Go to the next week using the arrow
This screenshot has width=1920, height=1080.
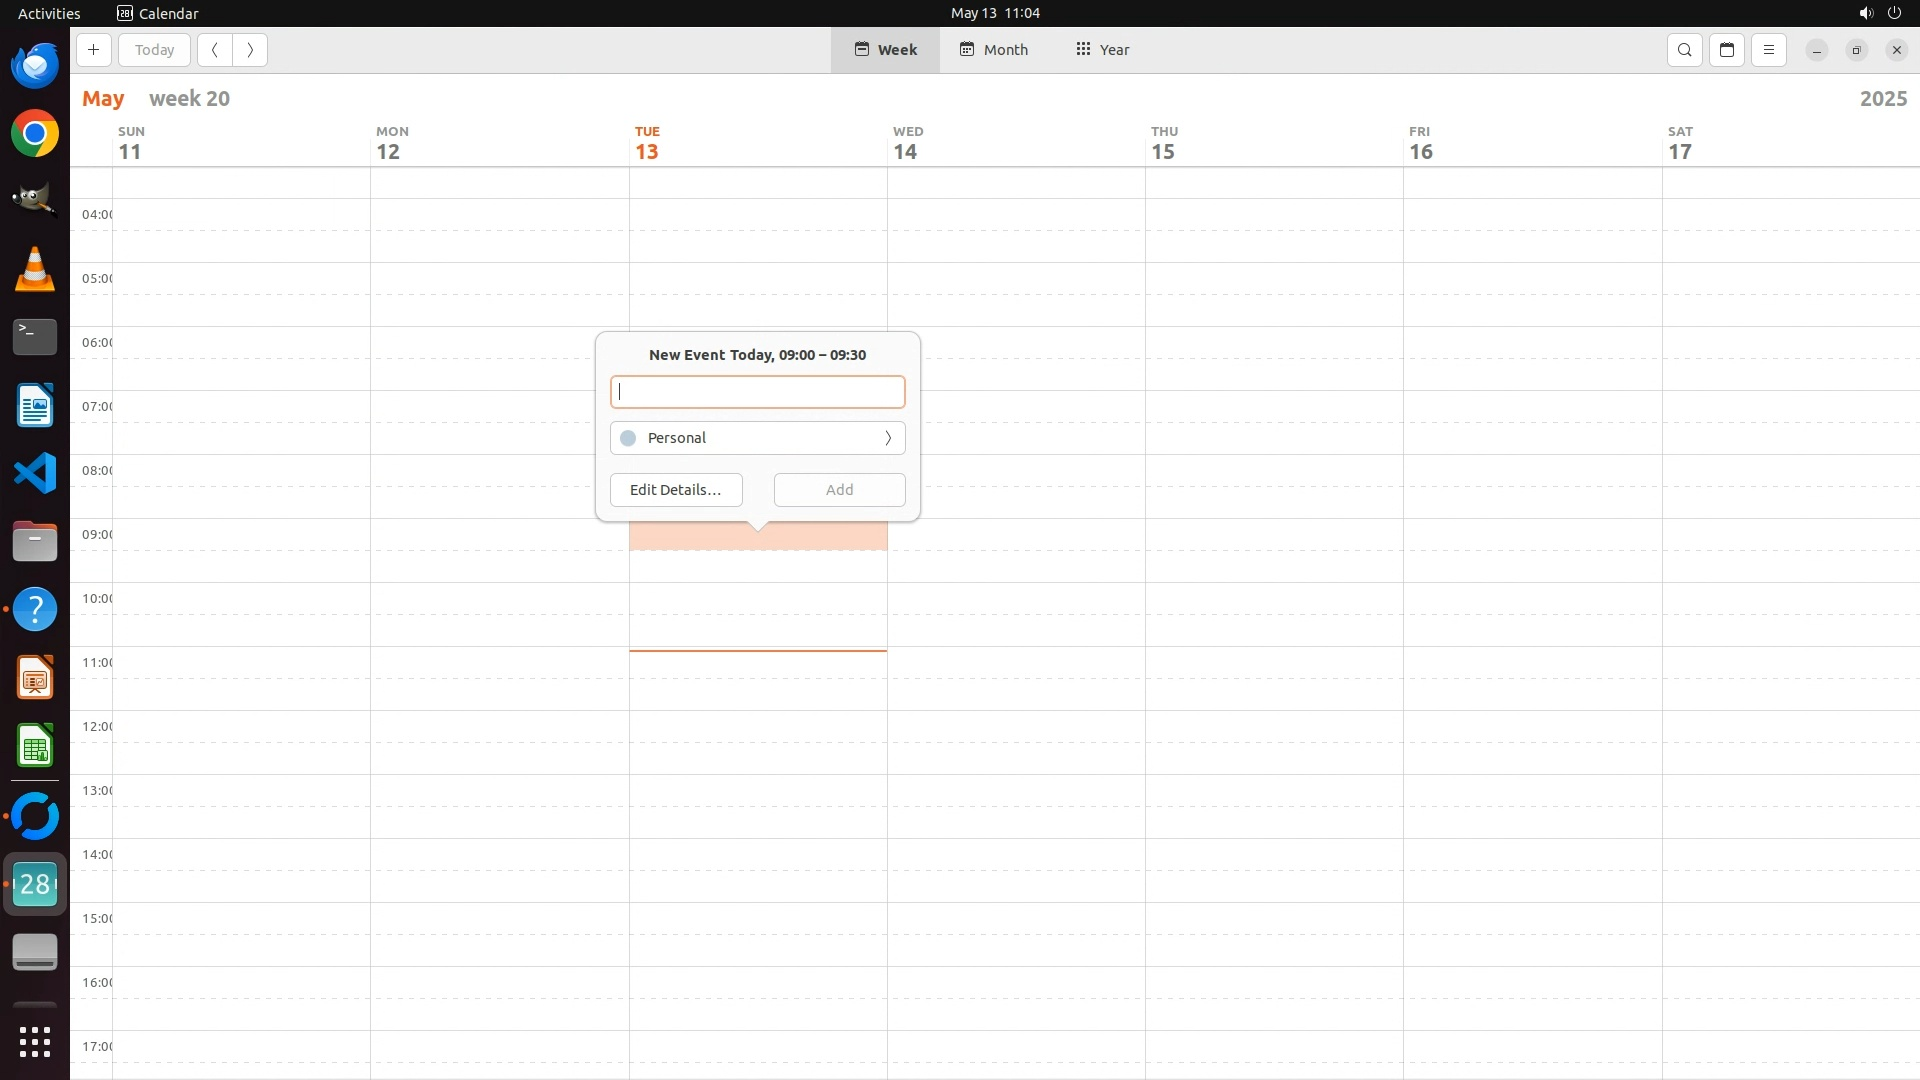pyautogui.click(x=250, y=50)
